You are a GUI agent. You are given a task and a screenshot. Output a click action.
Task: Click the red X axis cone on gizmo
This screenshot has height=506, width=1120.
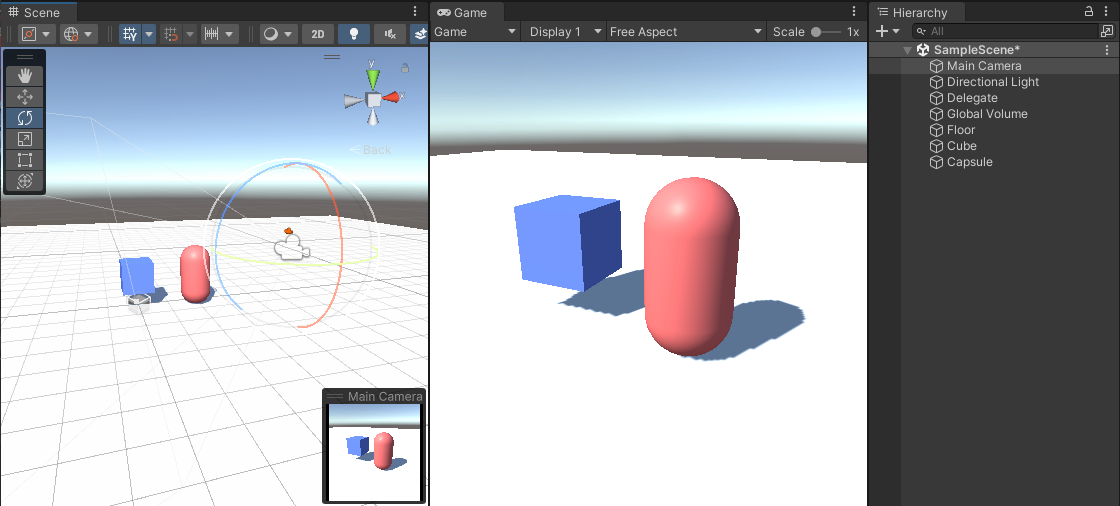point(391,97)
